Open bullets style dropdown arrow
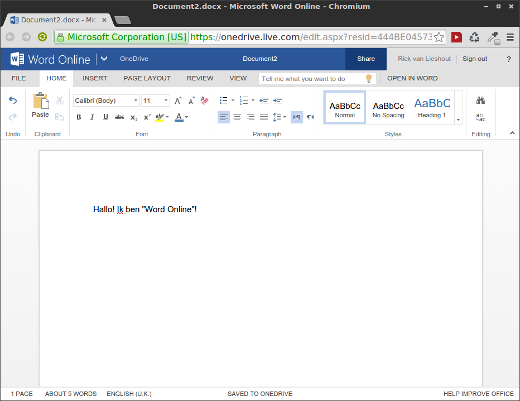This screenshot has height=401, width=520. pos(233,100)
